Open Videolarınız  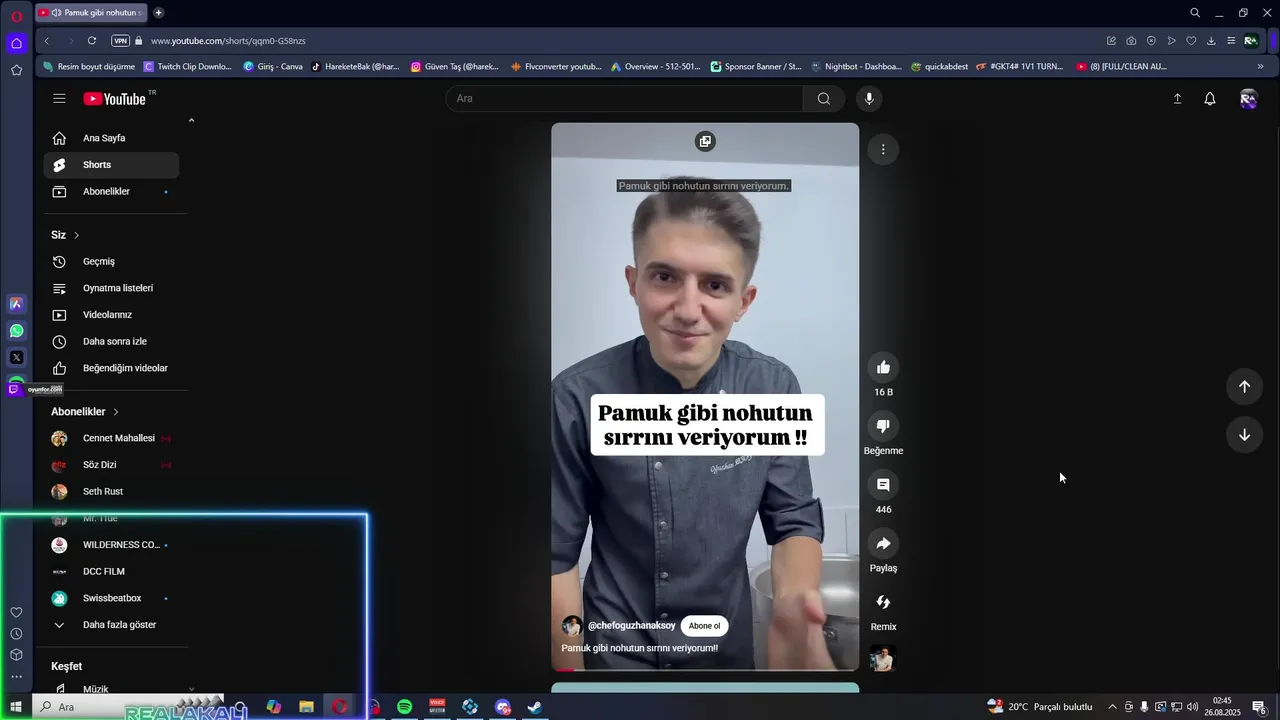[111, 315]
